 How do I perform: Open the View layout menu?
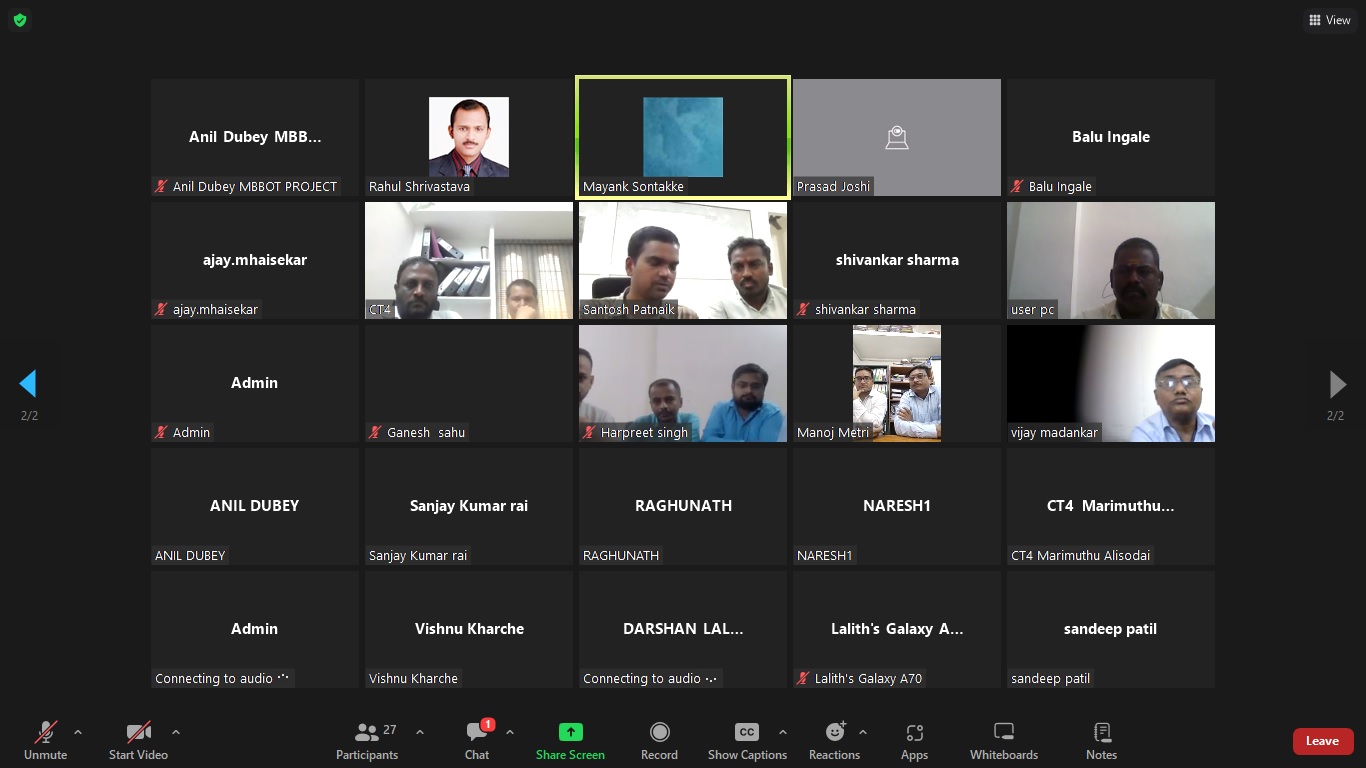point(1330,20)
